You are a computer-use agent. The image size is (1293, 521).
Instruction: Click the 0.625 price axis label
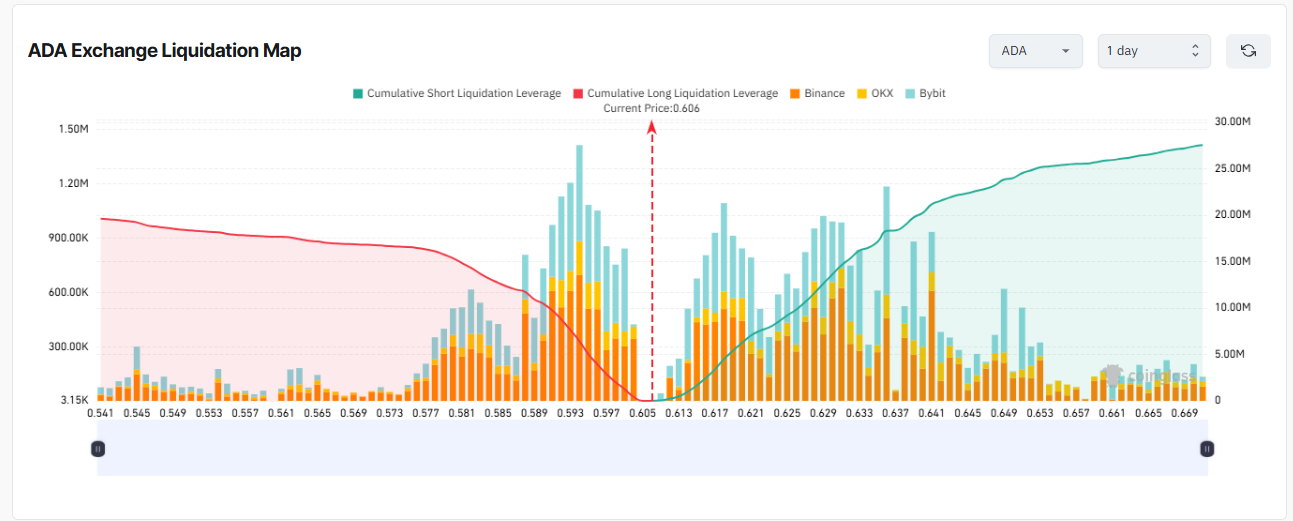coord(787,412)
